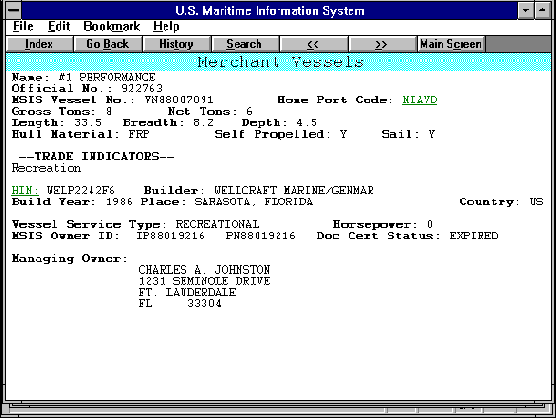Click the minimize down-arrow button
The image size is (556, 418).
pos(526,10)
